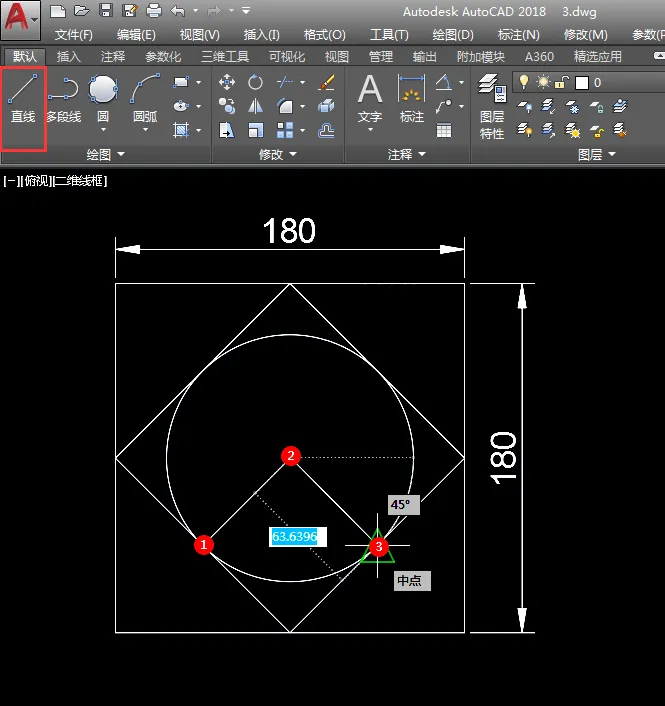
Task: Activate the Mirror tool icon
Action: [255, 106]
